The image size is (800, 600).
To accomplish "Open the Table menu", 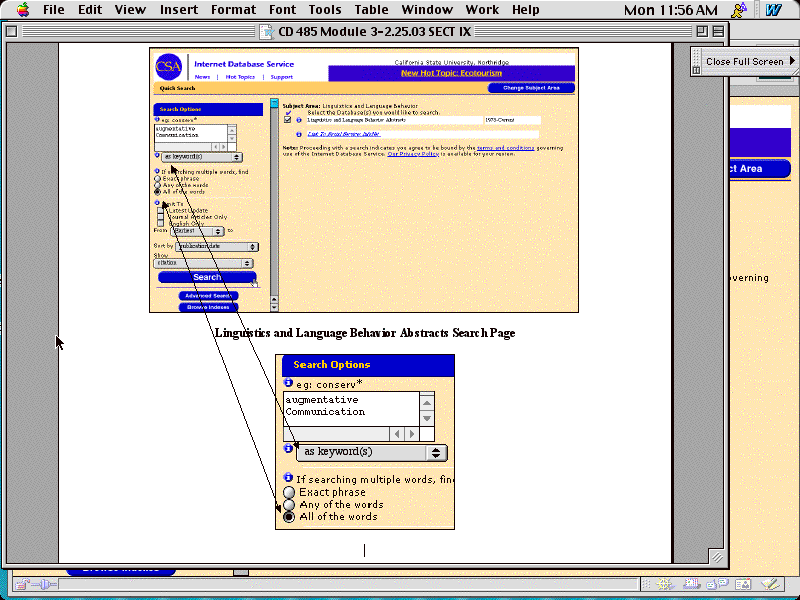I will click(x=371, y=10).
